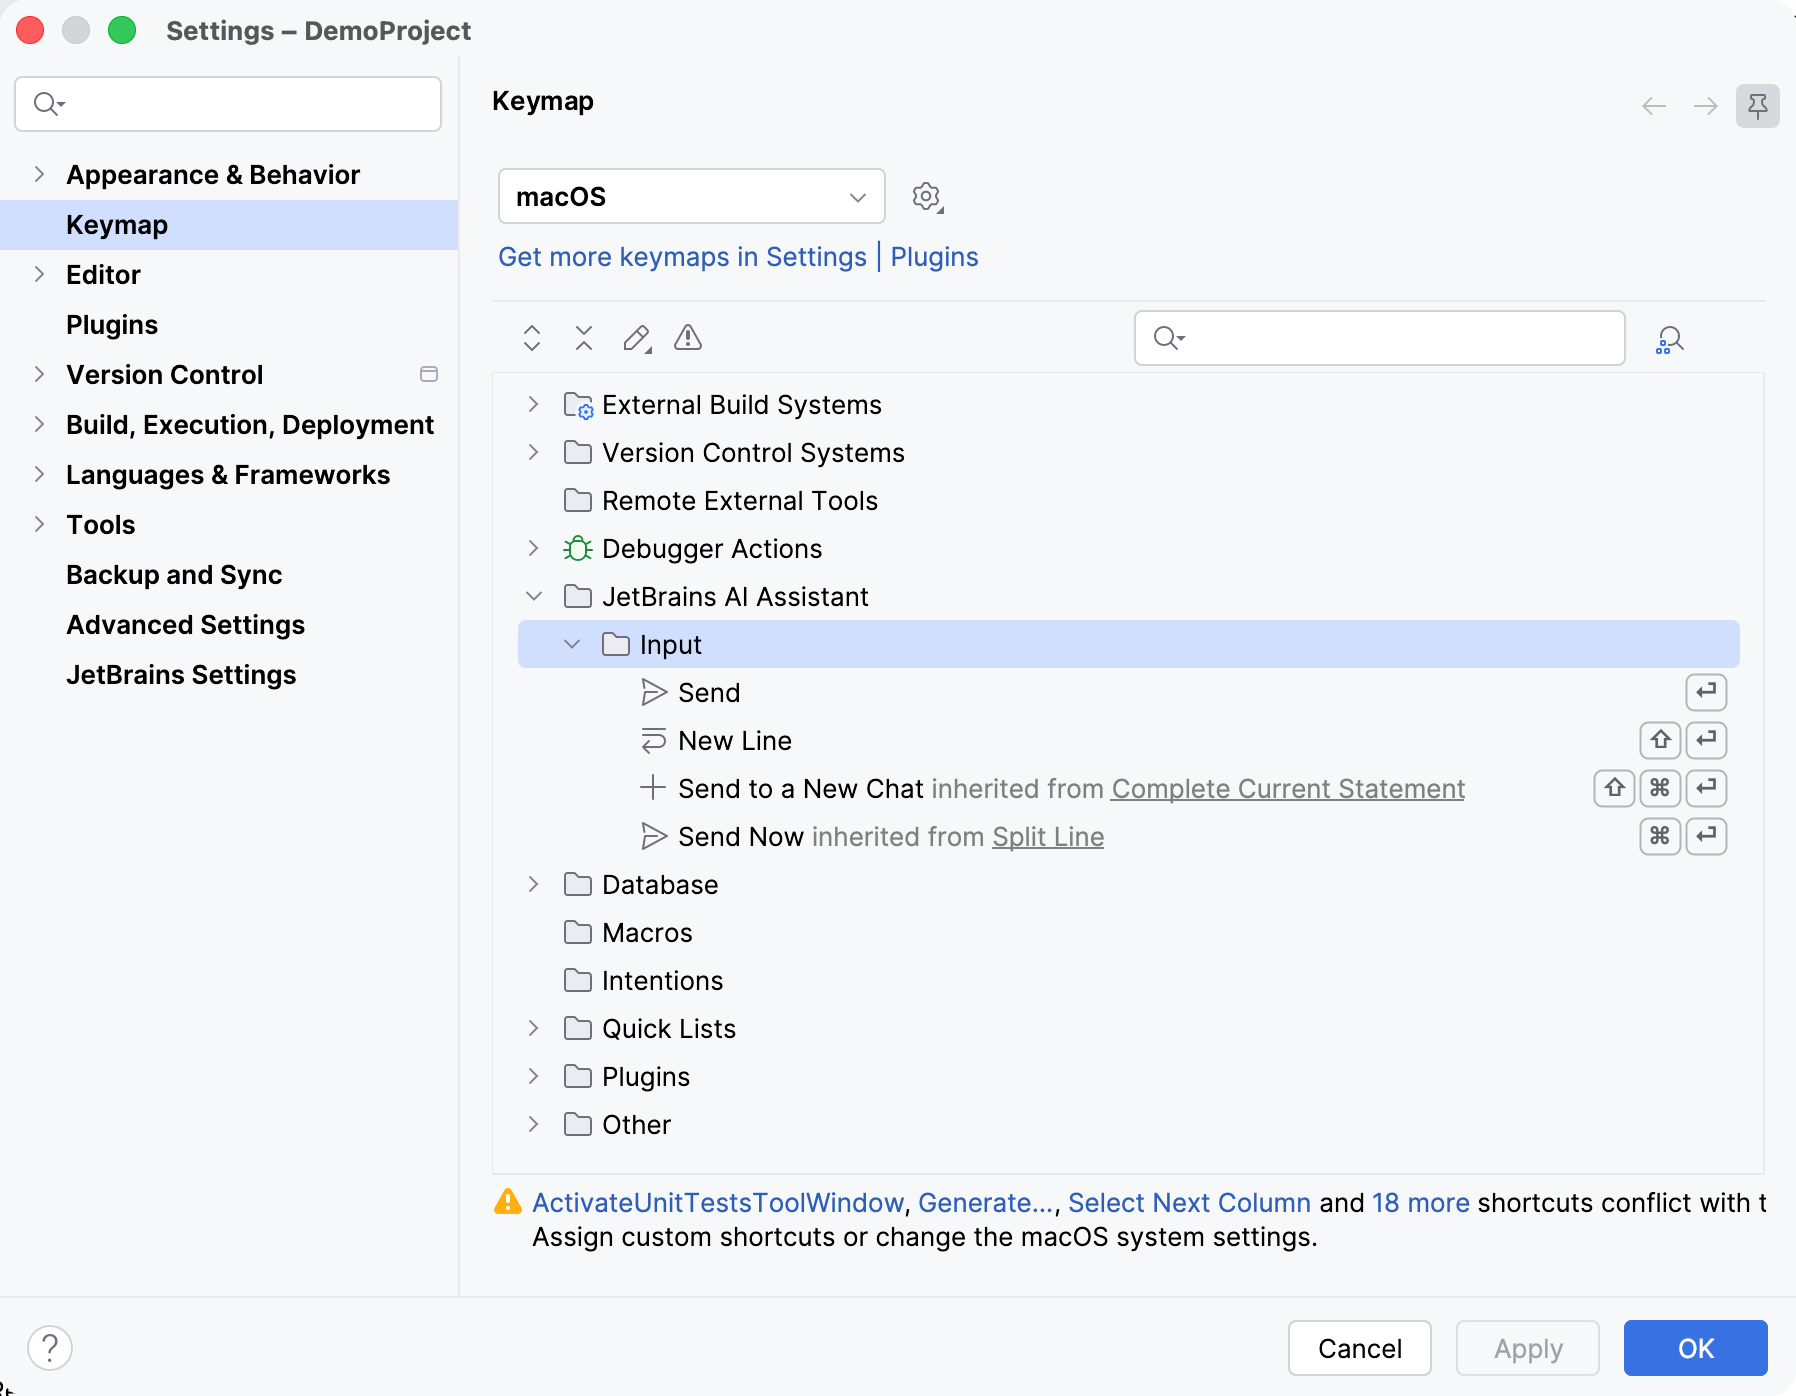This screenshot has height=1396, width=1796.
Task: Select Keymap in the settings sidebar
Action: click(229, 225)
